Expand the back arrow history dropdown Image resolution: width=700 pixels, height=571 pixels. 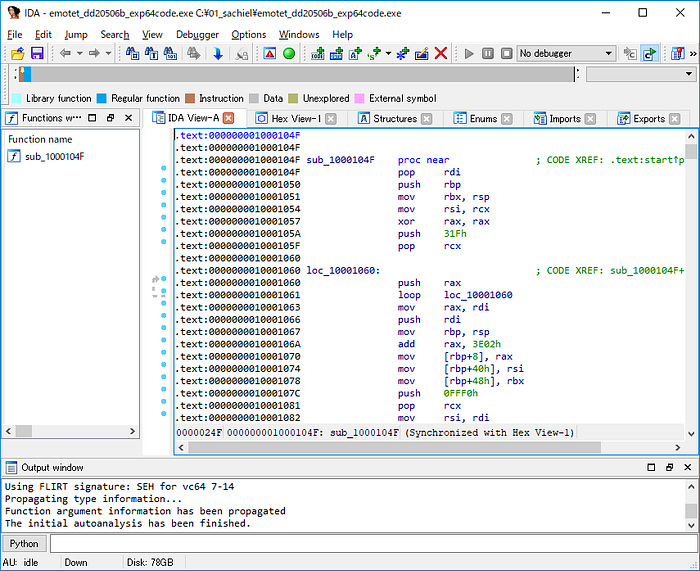point(80,53)
